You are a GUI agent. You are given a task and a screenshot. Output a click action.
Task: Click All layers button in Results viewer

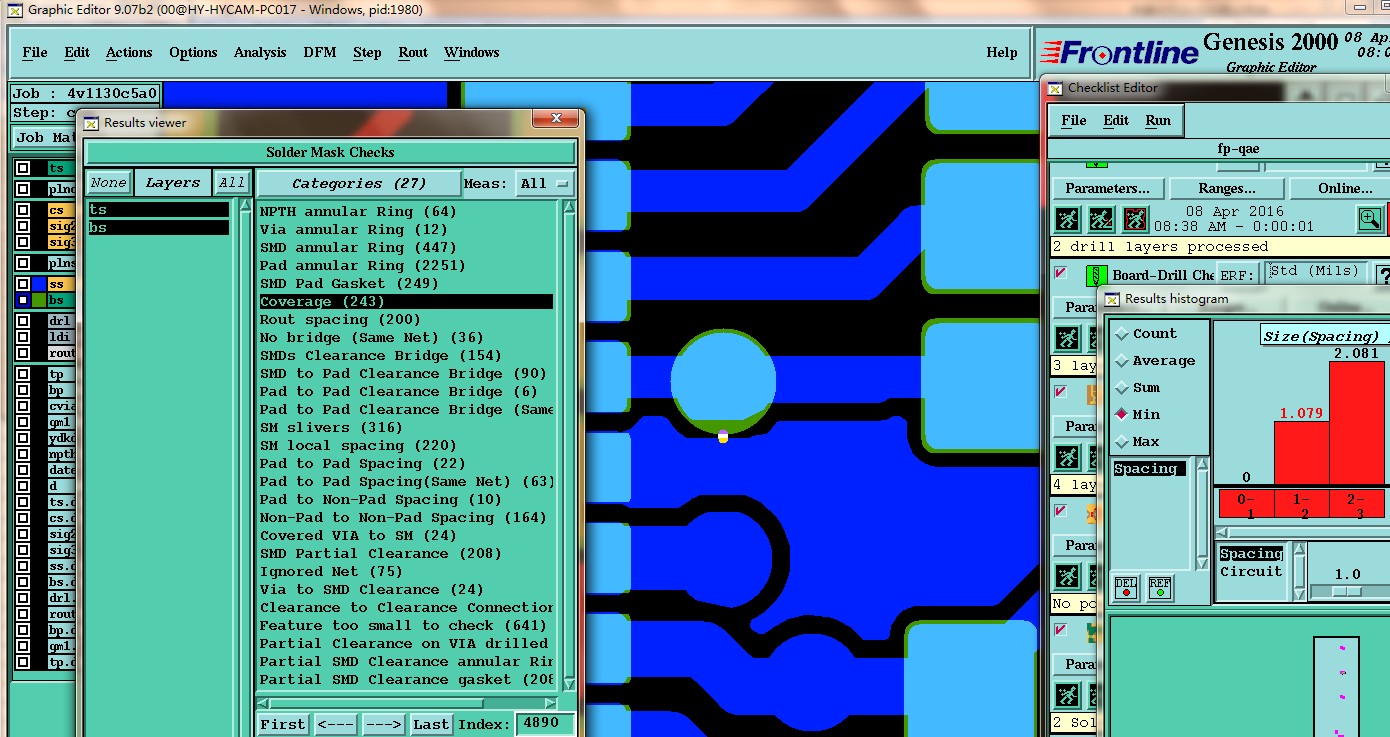[232, 183]
